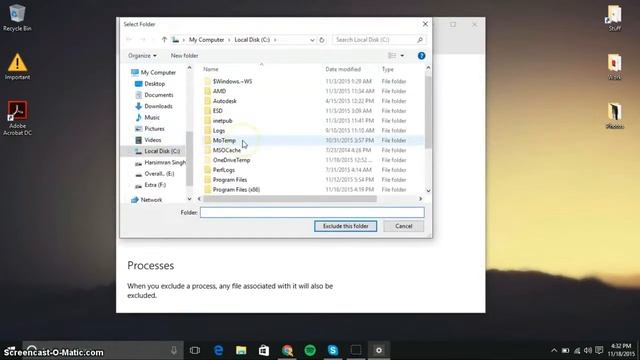Open the Important desktop icon
This screenshot has height=360, width=640.
pyautogui.click(x=17, y=67)
